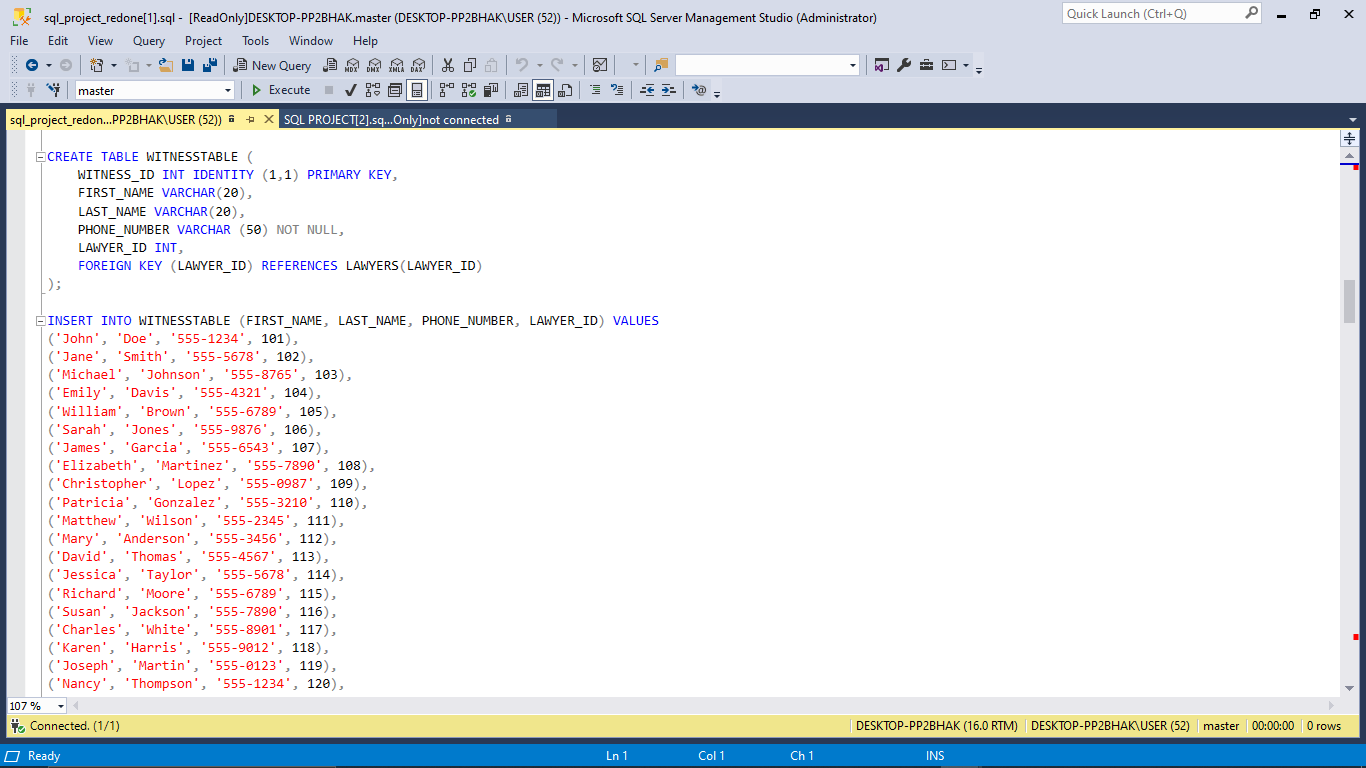Undo the last edit

[x=521, y=65]
